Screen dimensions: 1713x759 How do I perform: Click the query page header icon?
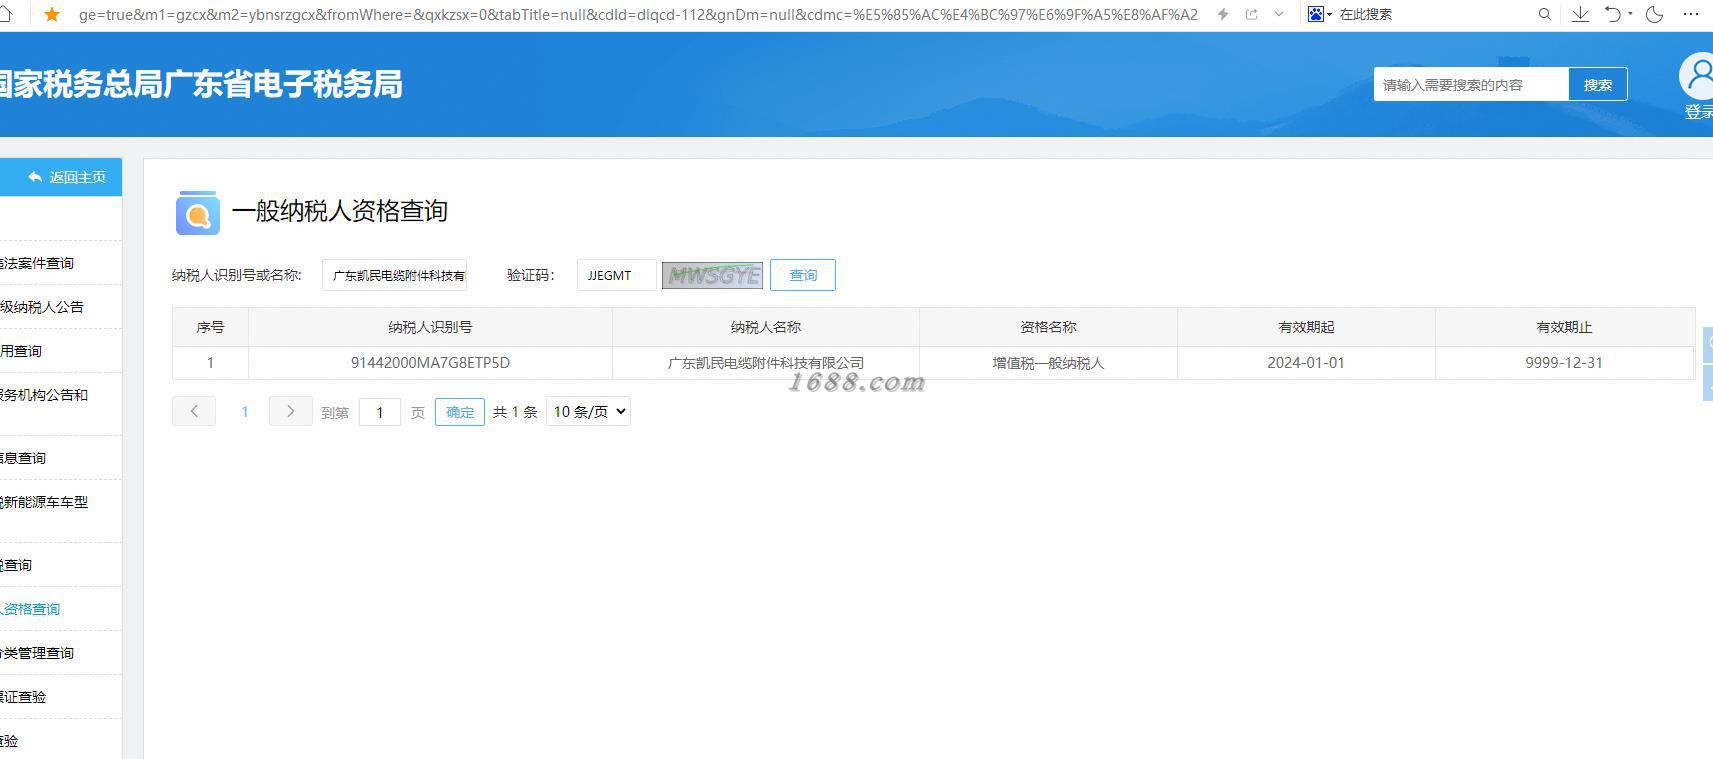click(198, 212)
